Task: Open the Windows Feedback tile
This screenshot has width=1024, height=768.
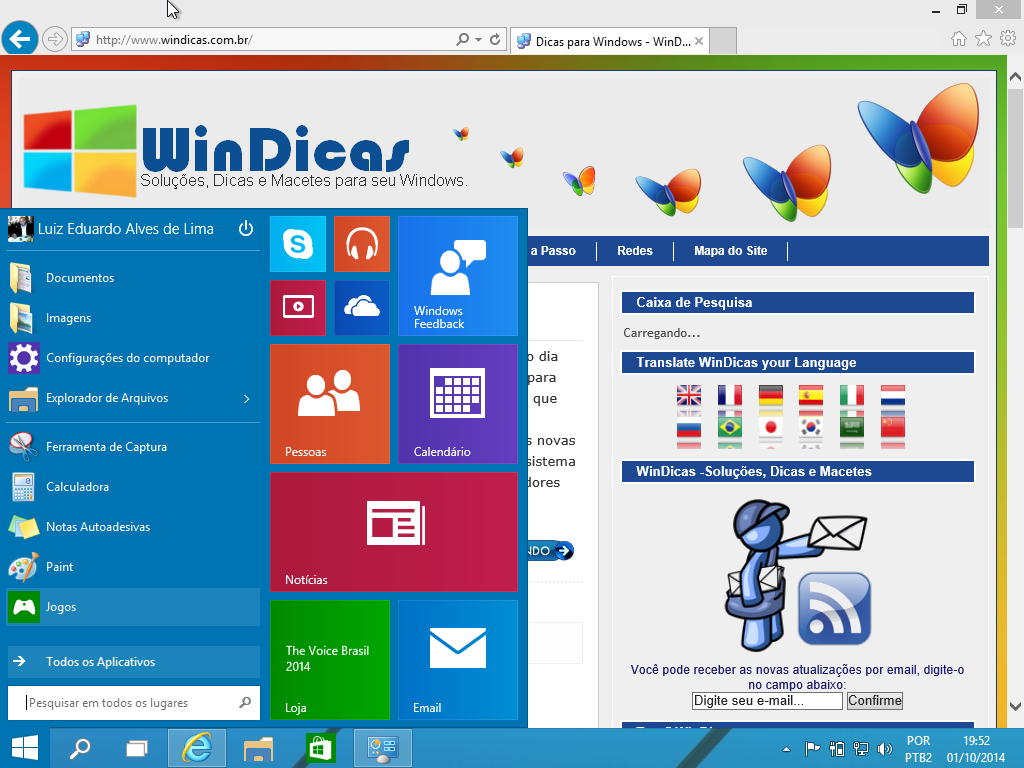Action: 458,276
